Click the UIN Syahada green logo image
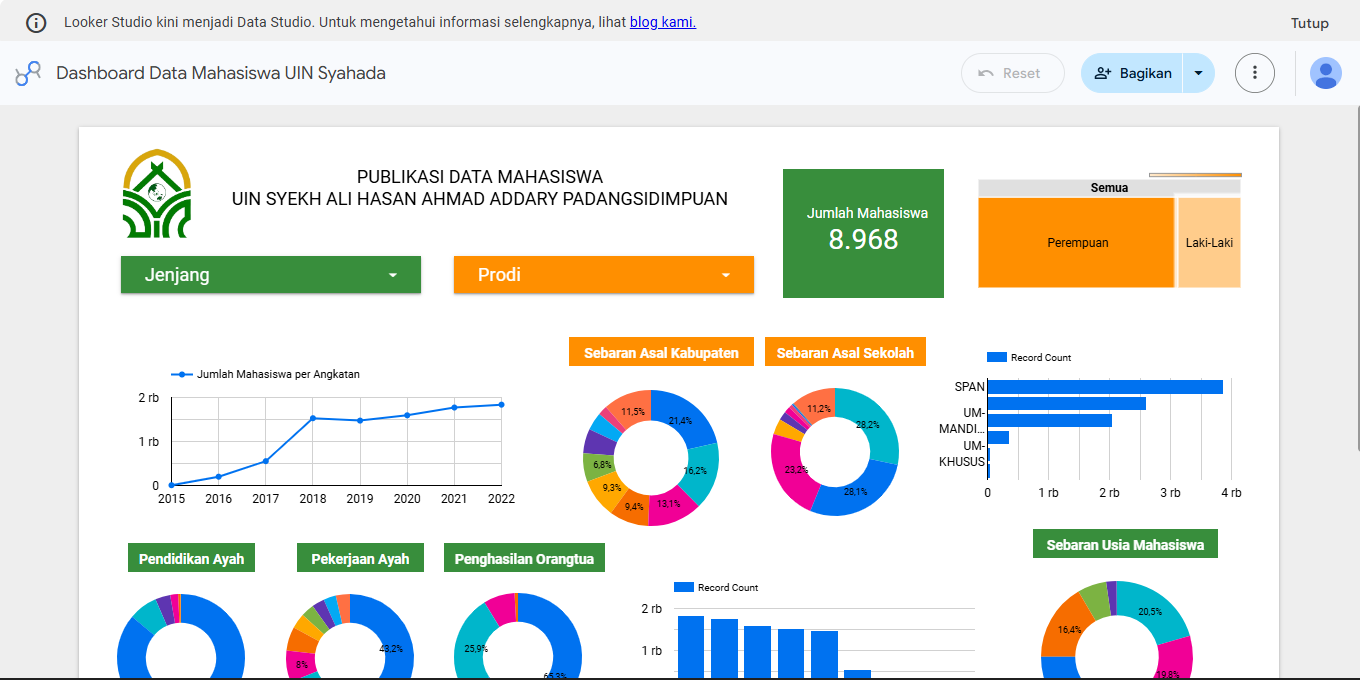1360x680 pixels. (156, 195)
